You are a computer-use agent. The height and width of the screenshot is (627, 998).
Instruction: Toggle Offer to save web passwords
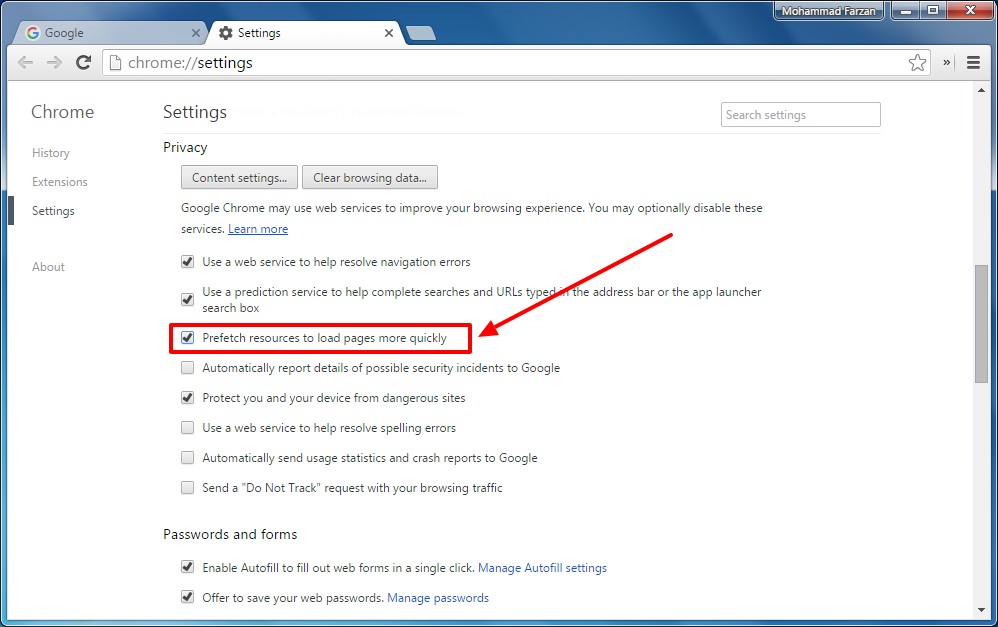(187, 596)
